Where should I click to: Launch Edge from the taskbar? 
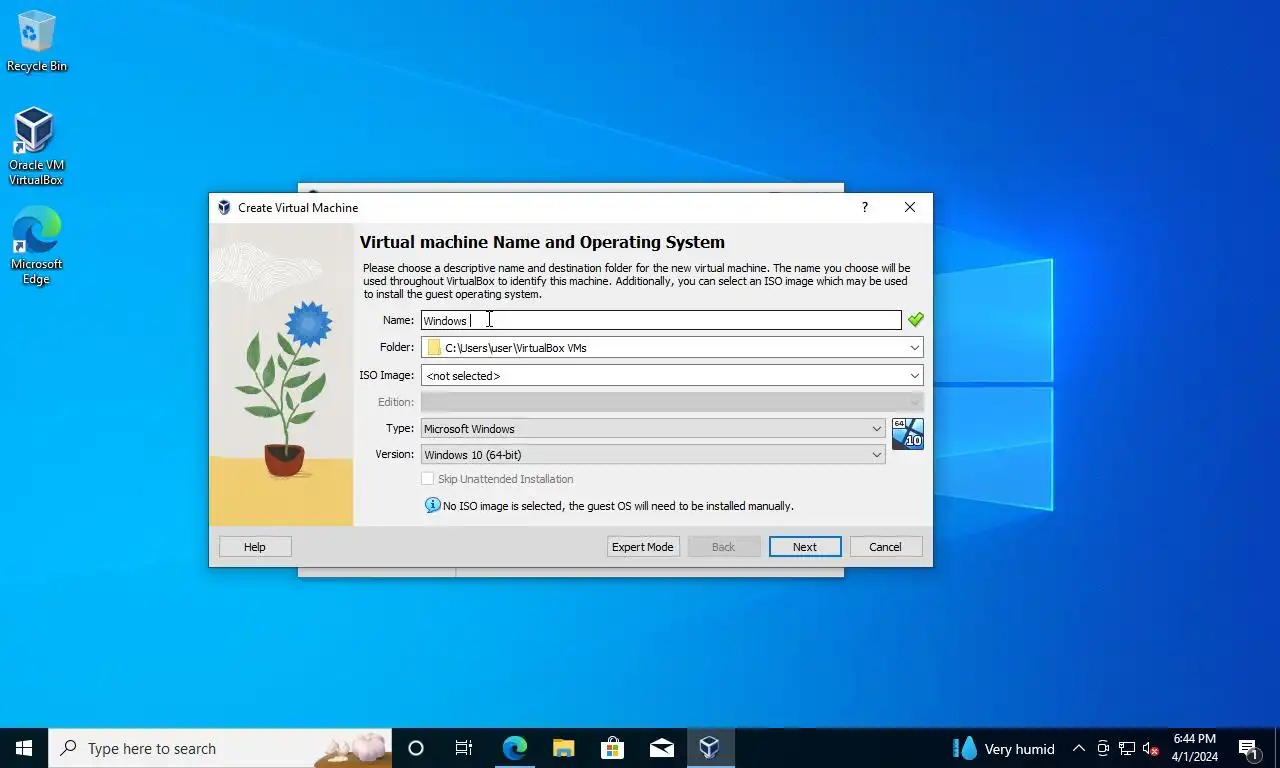click(x=514, y=748)
